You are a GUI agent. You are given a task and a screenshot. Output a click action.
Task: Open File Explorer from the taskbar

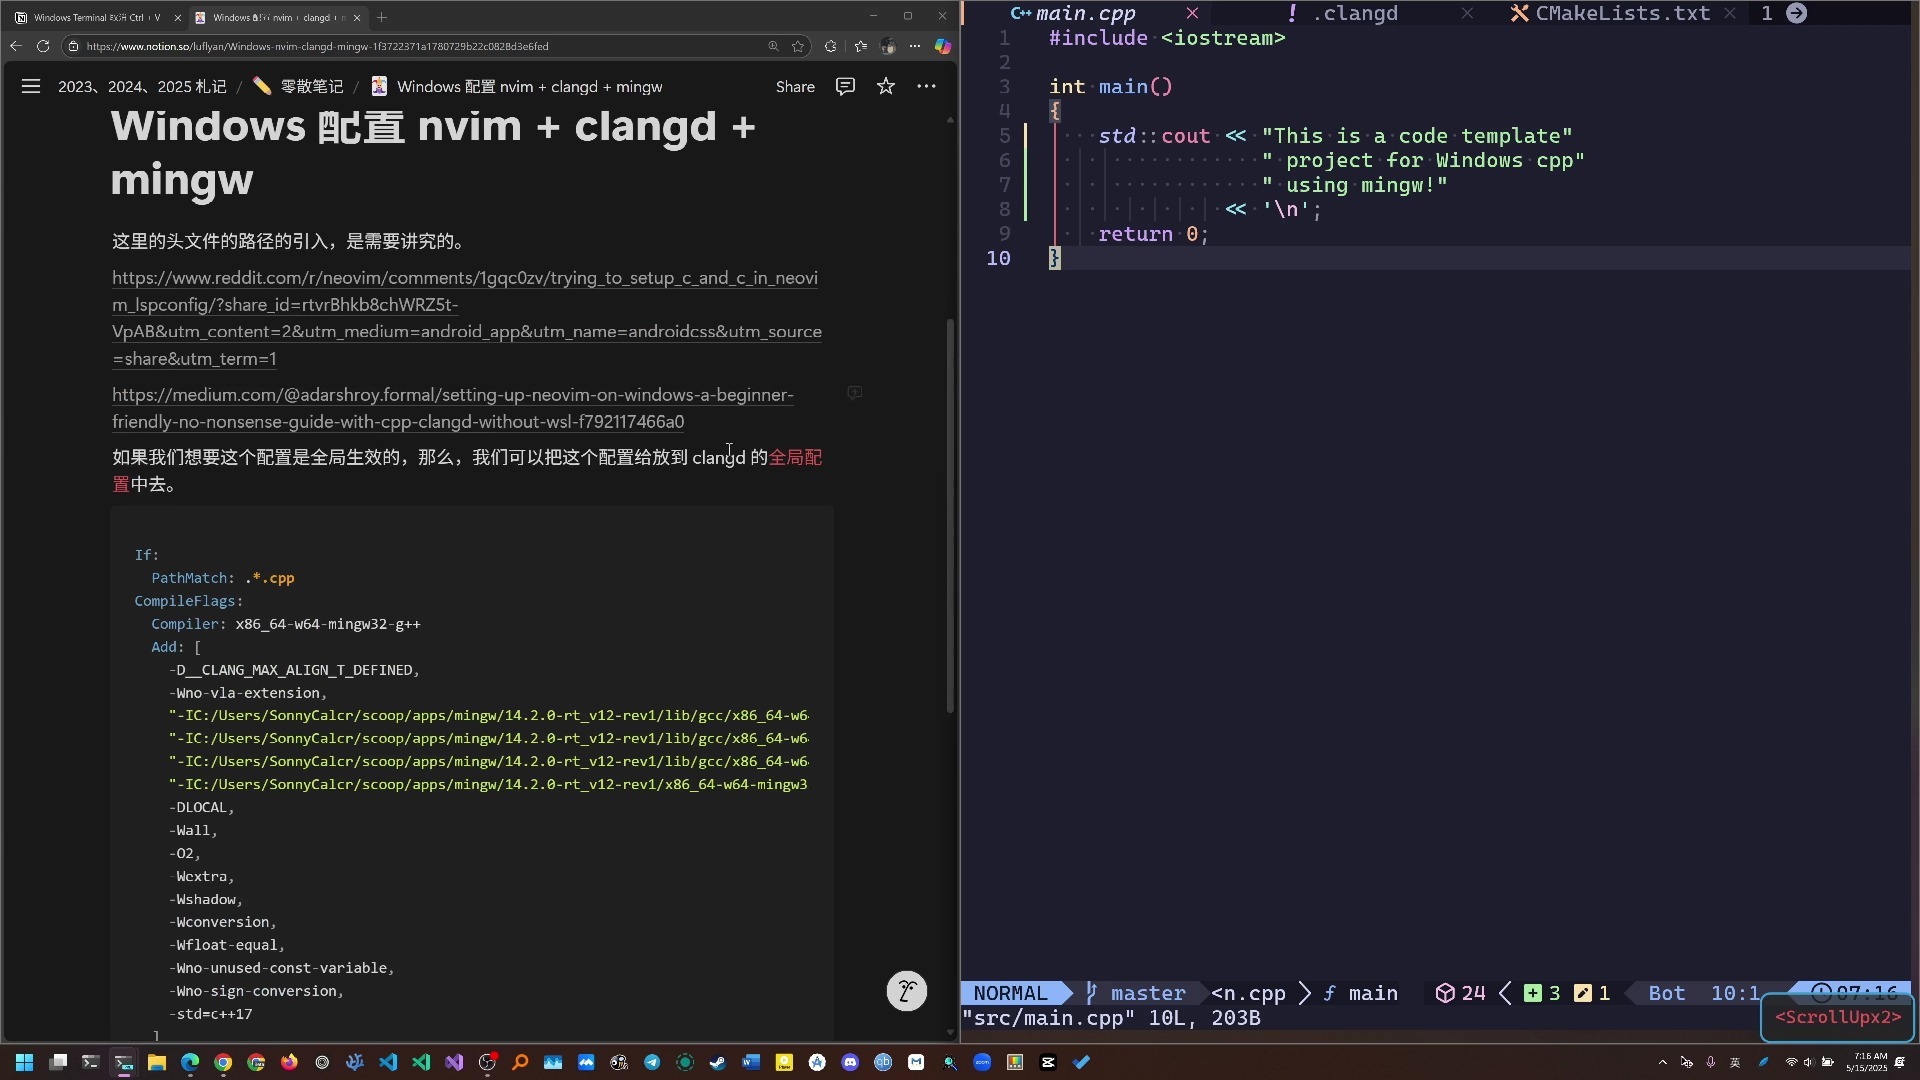click(x=157, y=1062)
